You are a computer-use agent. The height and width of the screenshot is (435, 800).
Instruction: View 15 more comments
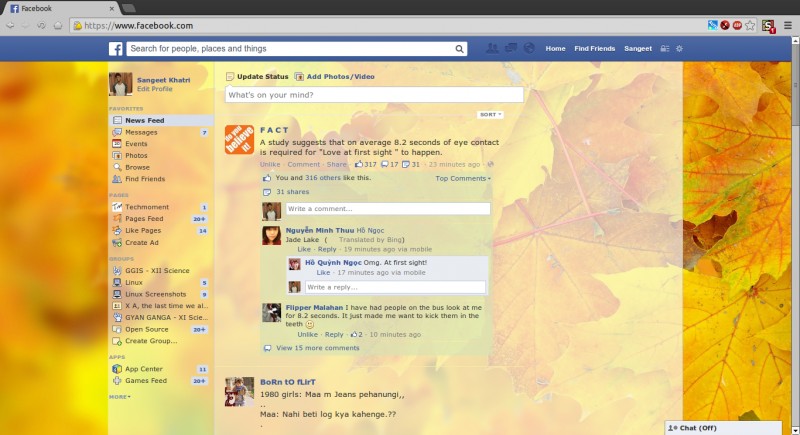pyautogui.click(x=317, y=348)
